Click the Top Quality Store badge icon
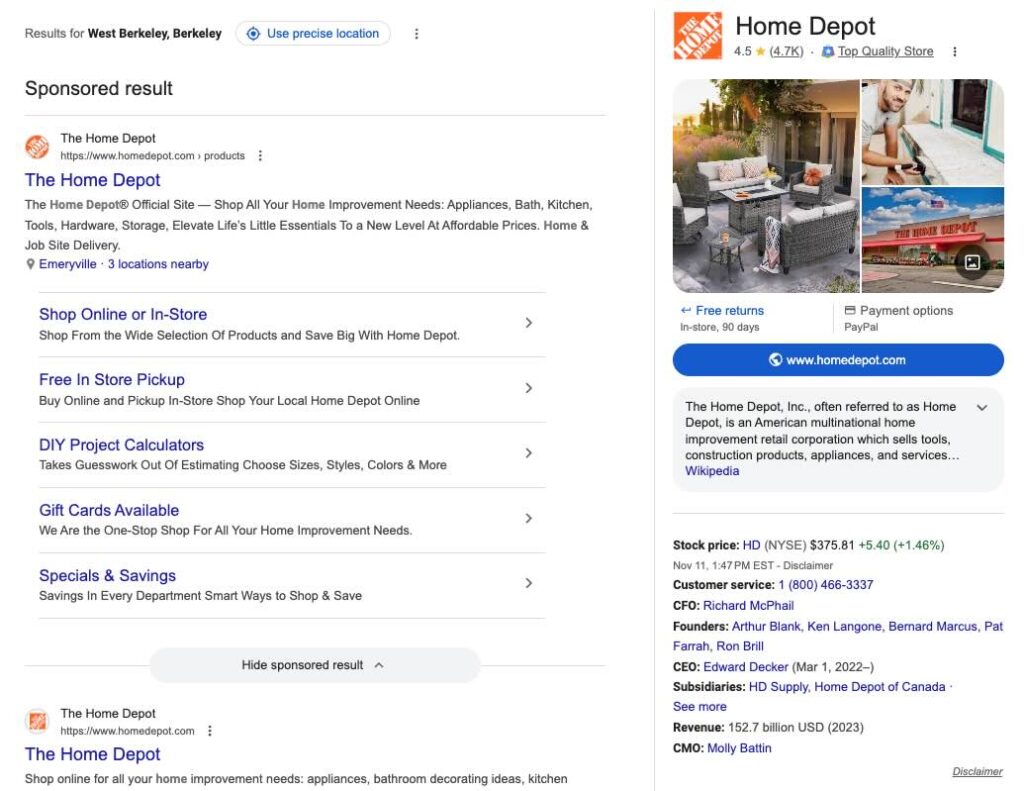Image resolution: width=1024 pixels, height=791 pixels. tap(825, 51)
